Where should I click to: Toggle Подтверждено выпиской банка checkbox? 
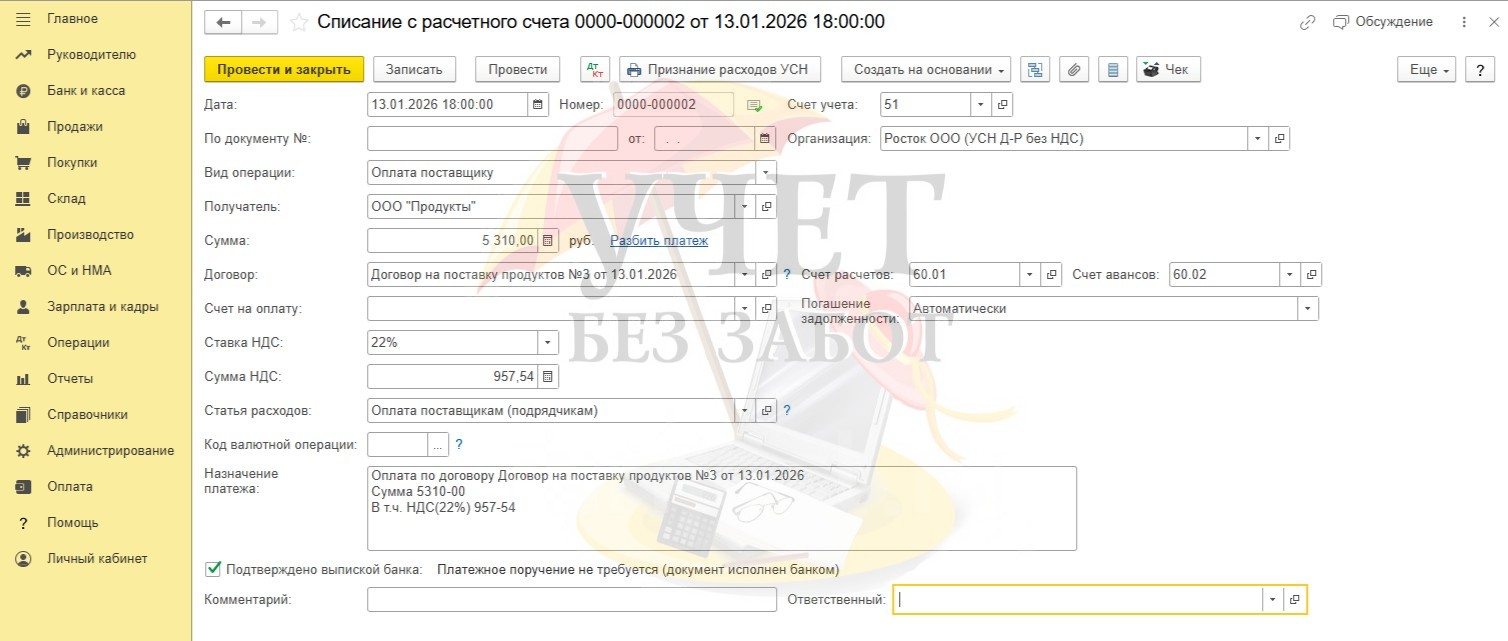212,569
